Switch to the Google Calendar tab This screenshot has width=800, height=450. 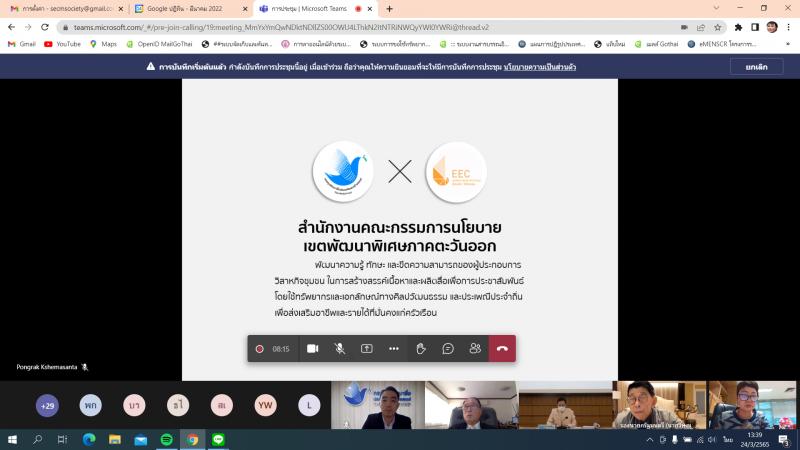coord(191,9)
